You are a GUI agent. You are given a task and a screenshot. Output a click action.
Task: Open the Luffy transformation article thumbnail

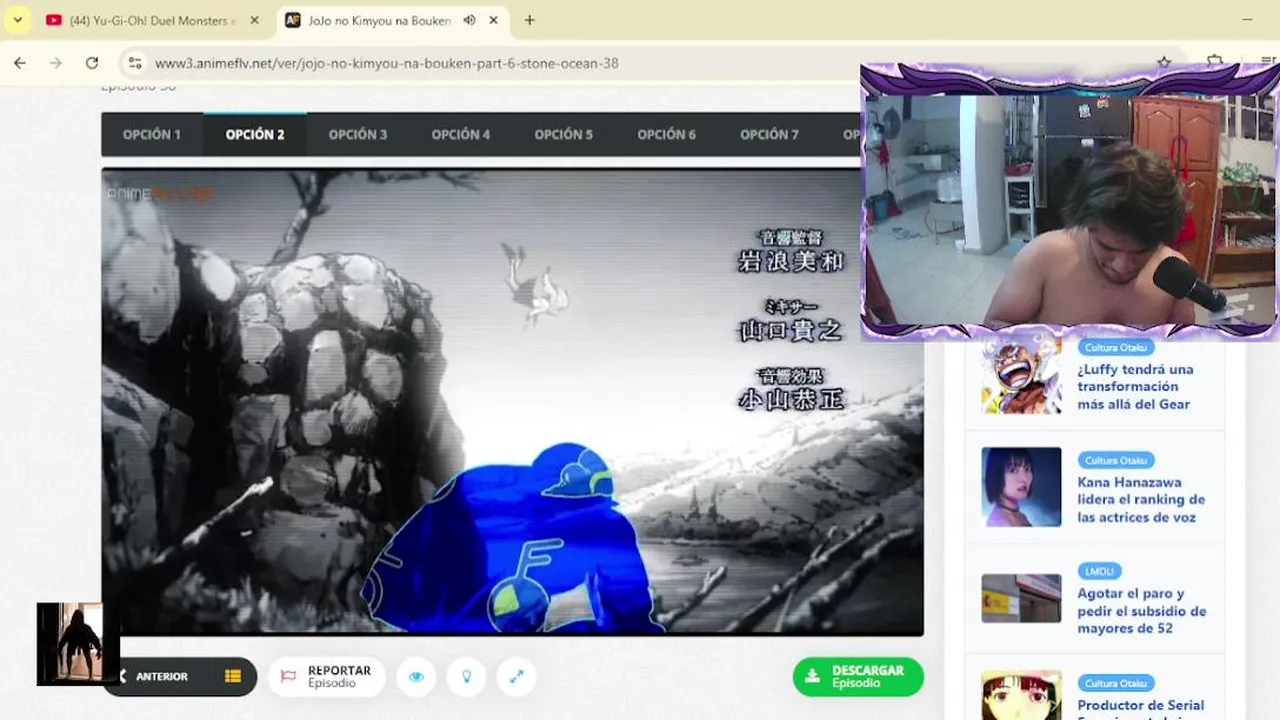pyautogui.click(x=1021, y=374)
